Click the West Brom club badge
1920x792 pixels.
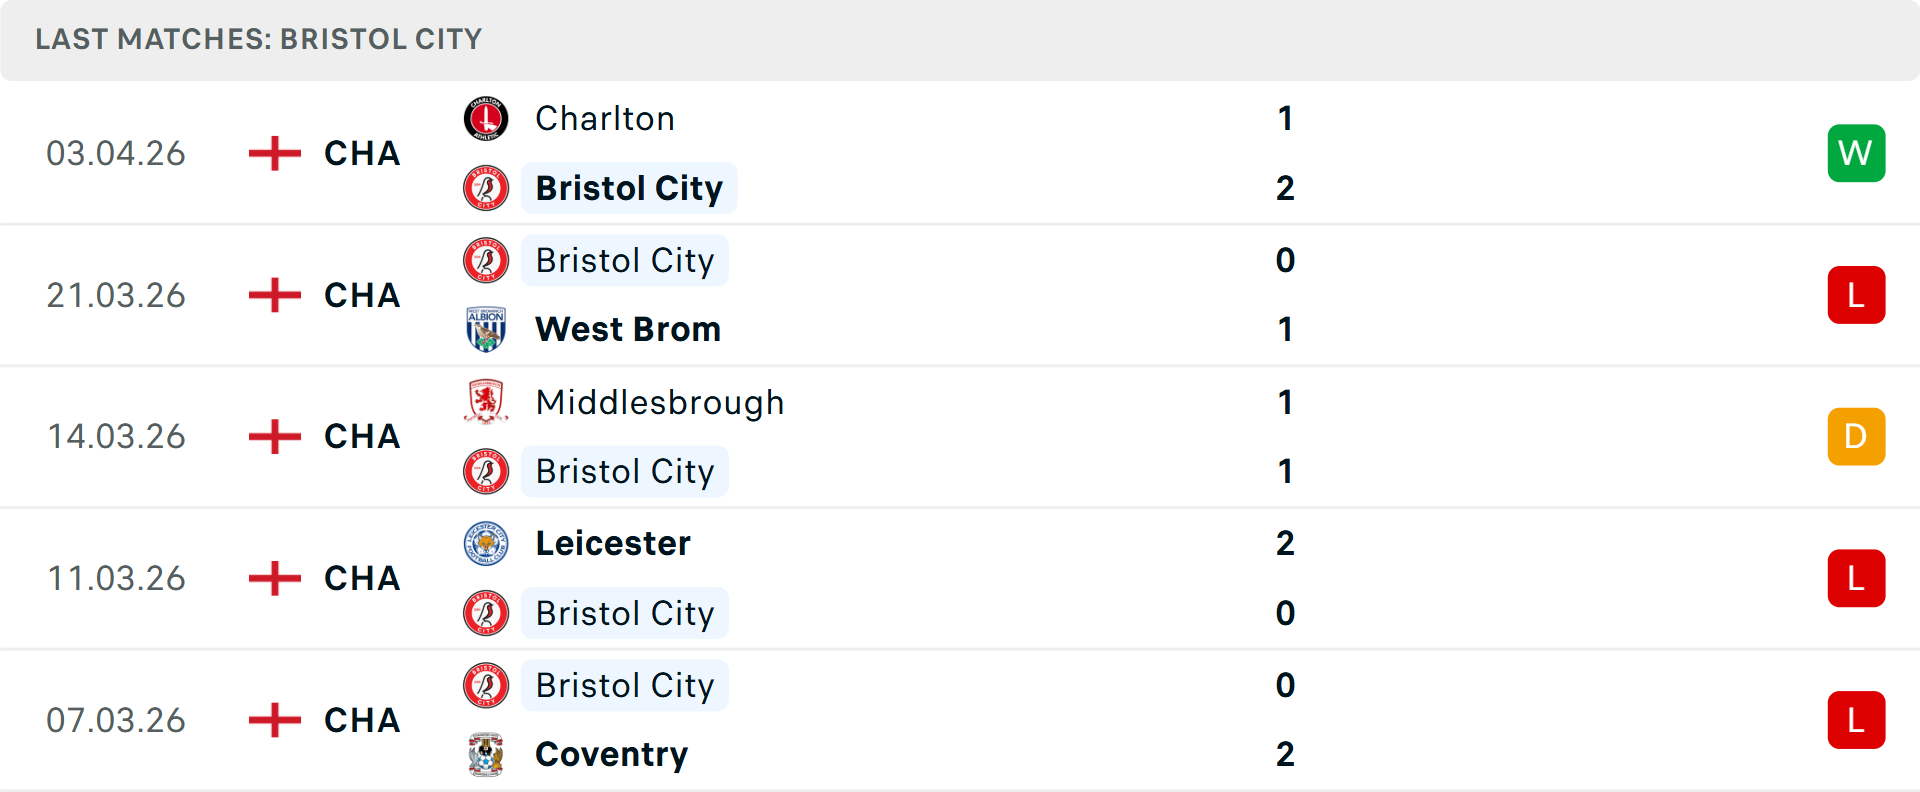pos(486,329)
